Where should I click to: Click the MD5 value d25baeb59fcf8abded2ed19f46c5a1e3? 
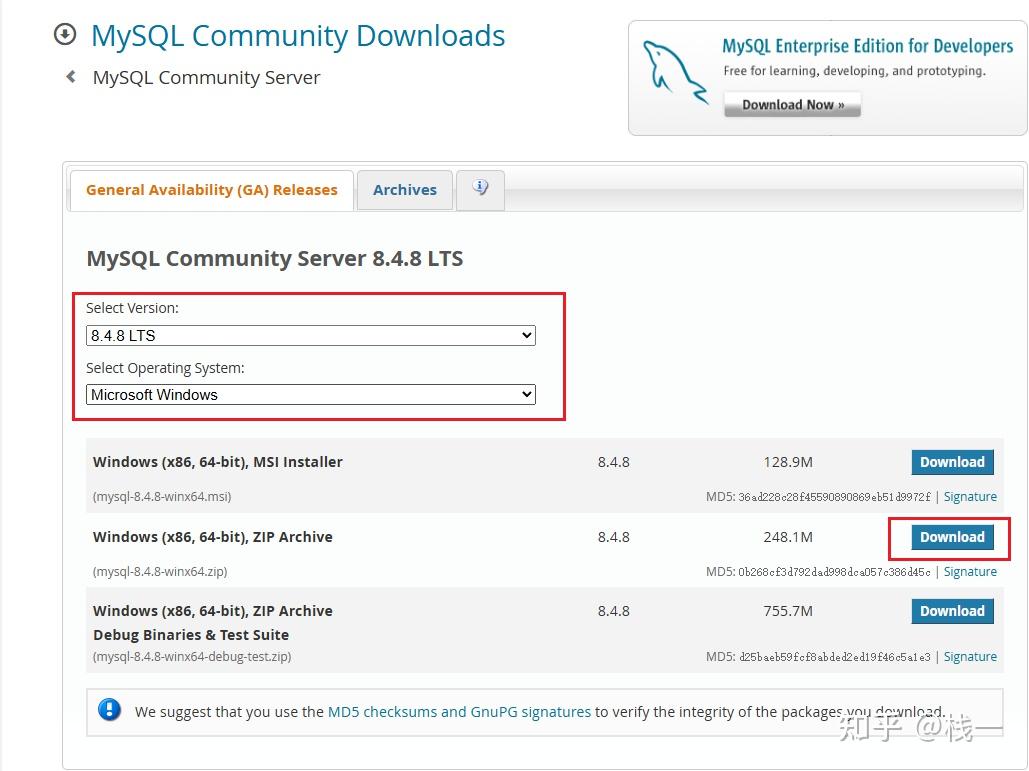[834, 657]
